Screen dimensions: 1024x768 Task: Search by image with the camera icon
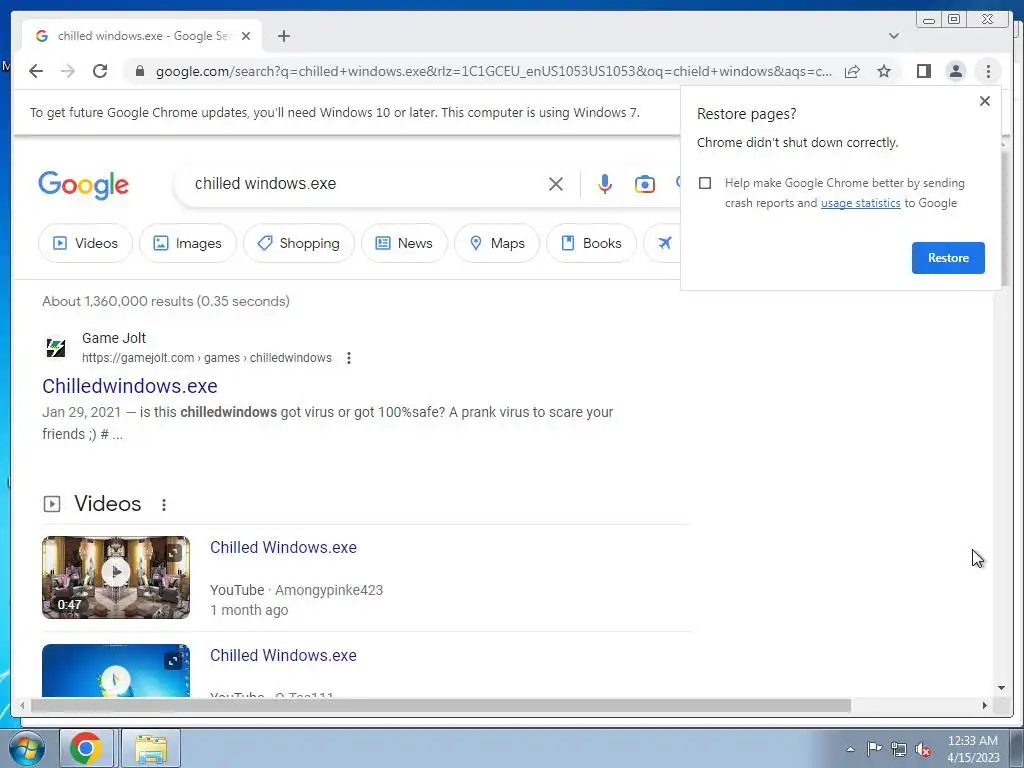pyautogui.click(x=645, y=184)
